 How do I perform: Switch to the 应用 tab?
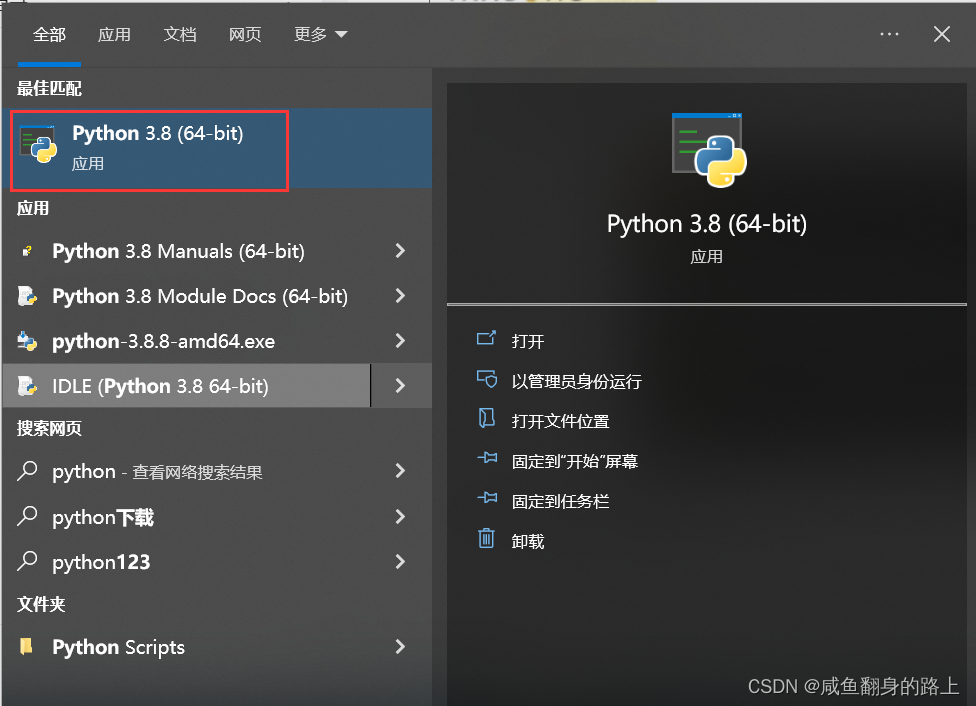coord(115,33)
